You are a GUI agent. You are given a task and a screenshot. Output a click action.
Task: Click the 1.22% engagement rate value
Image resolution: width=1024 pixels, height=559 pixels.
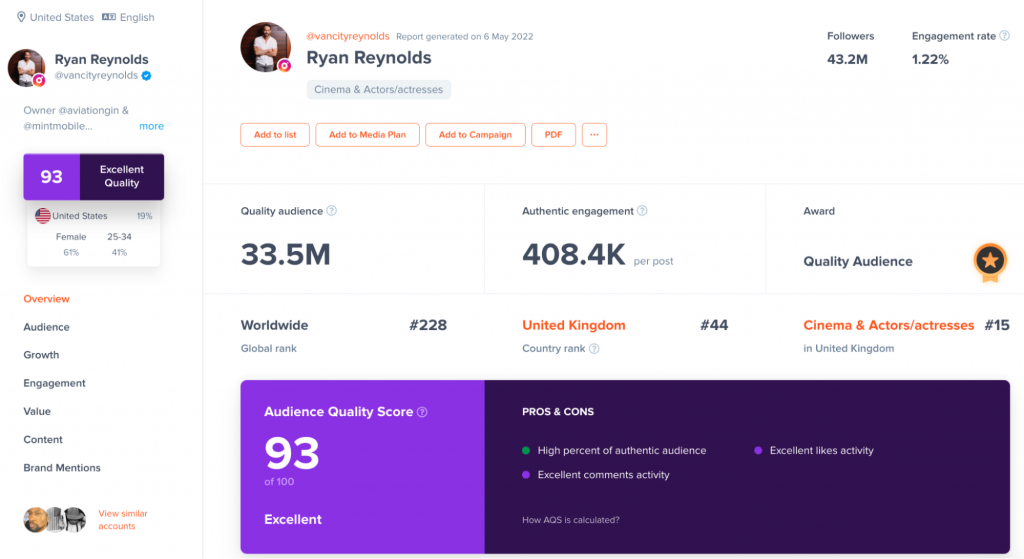930,59
